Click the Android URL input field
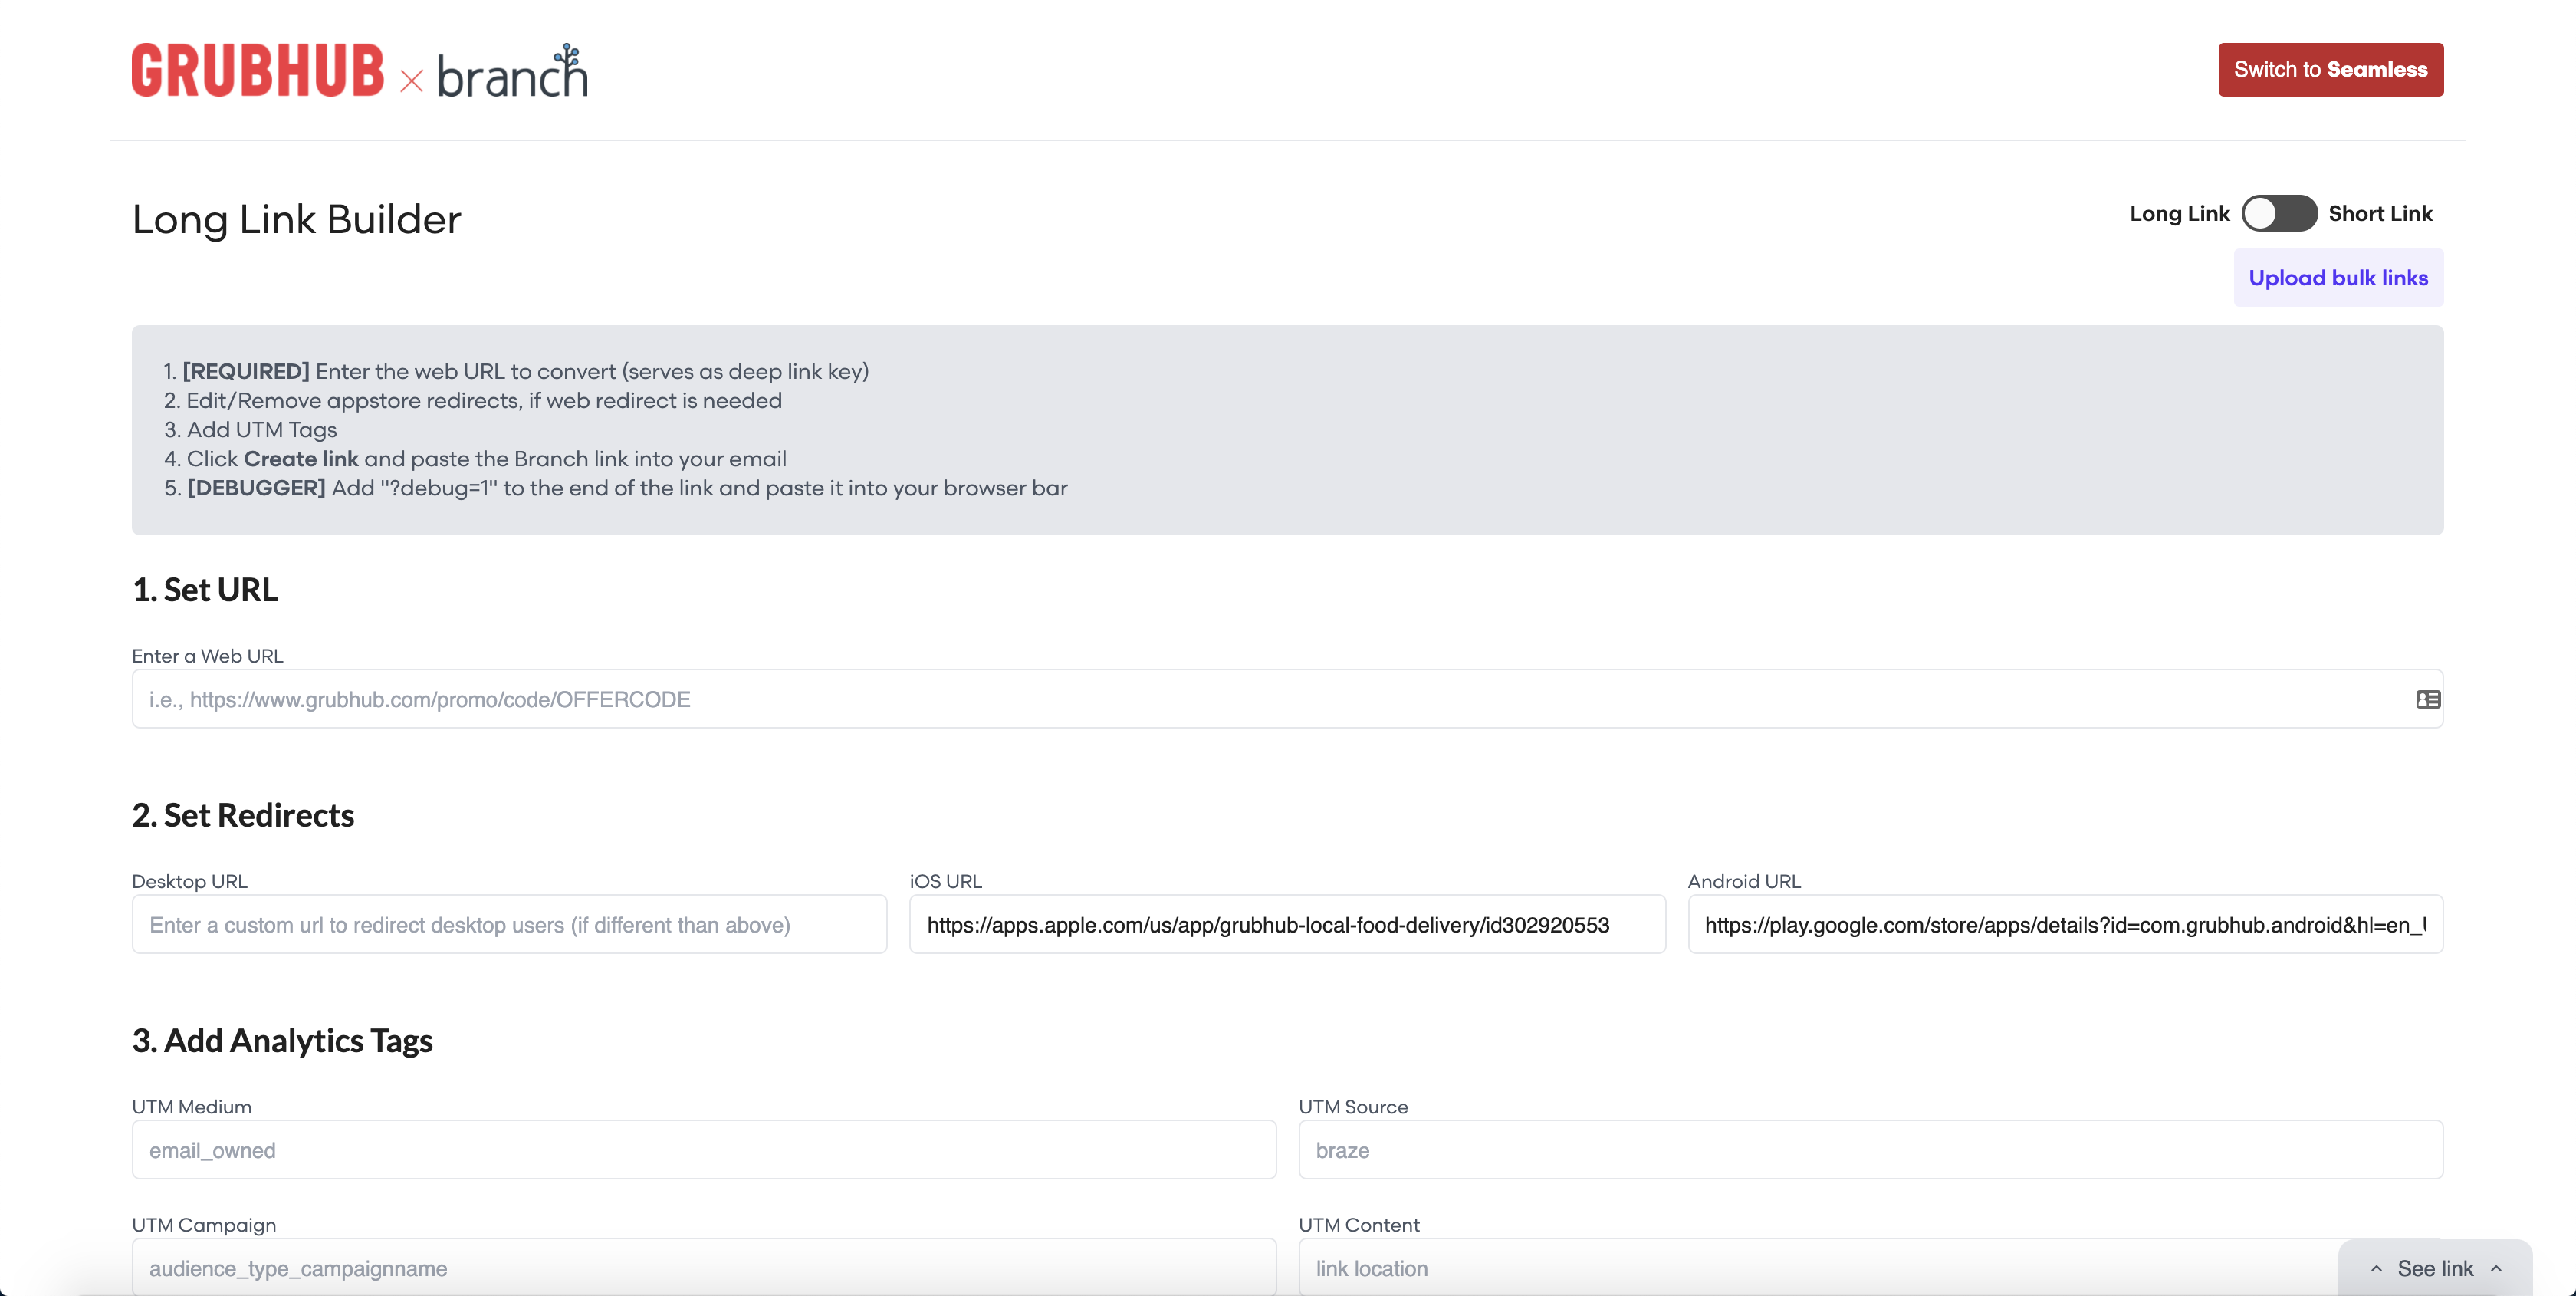Image resolution: width=2576 pixels, height=1296 pixels. pyautogui.click(x=2065, y=924)
